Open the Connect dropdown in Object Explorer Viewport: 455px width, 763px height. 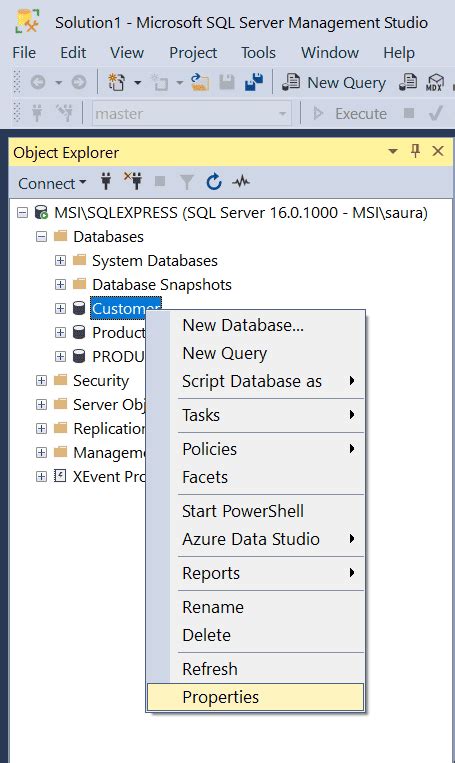(52, 183)
